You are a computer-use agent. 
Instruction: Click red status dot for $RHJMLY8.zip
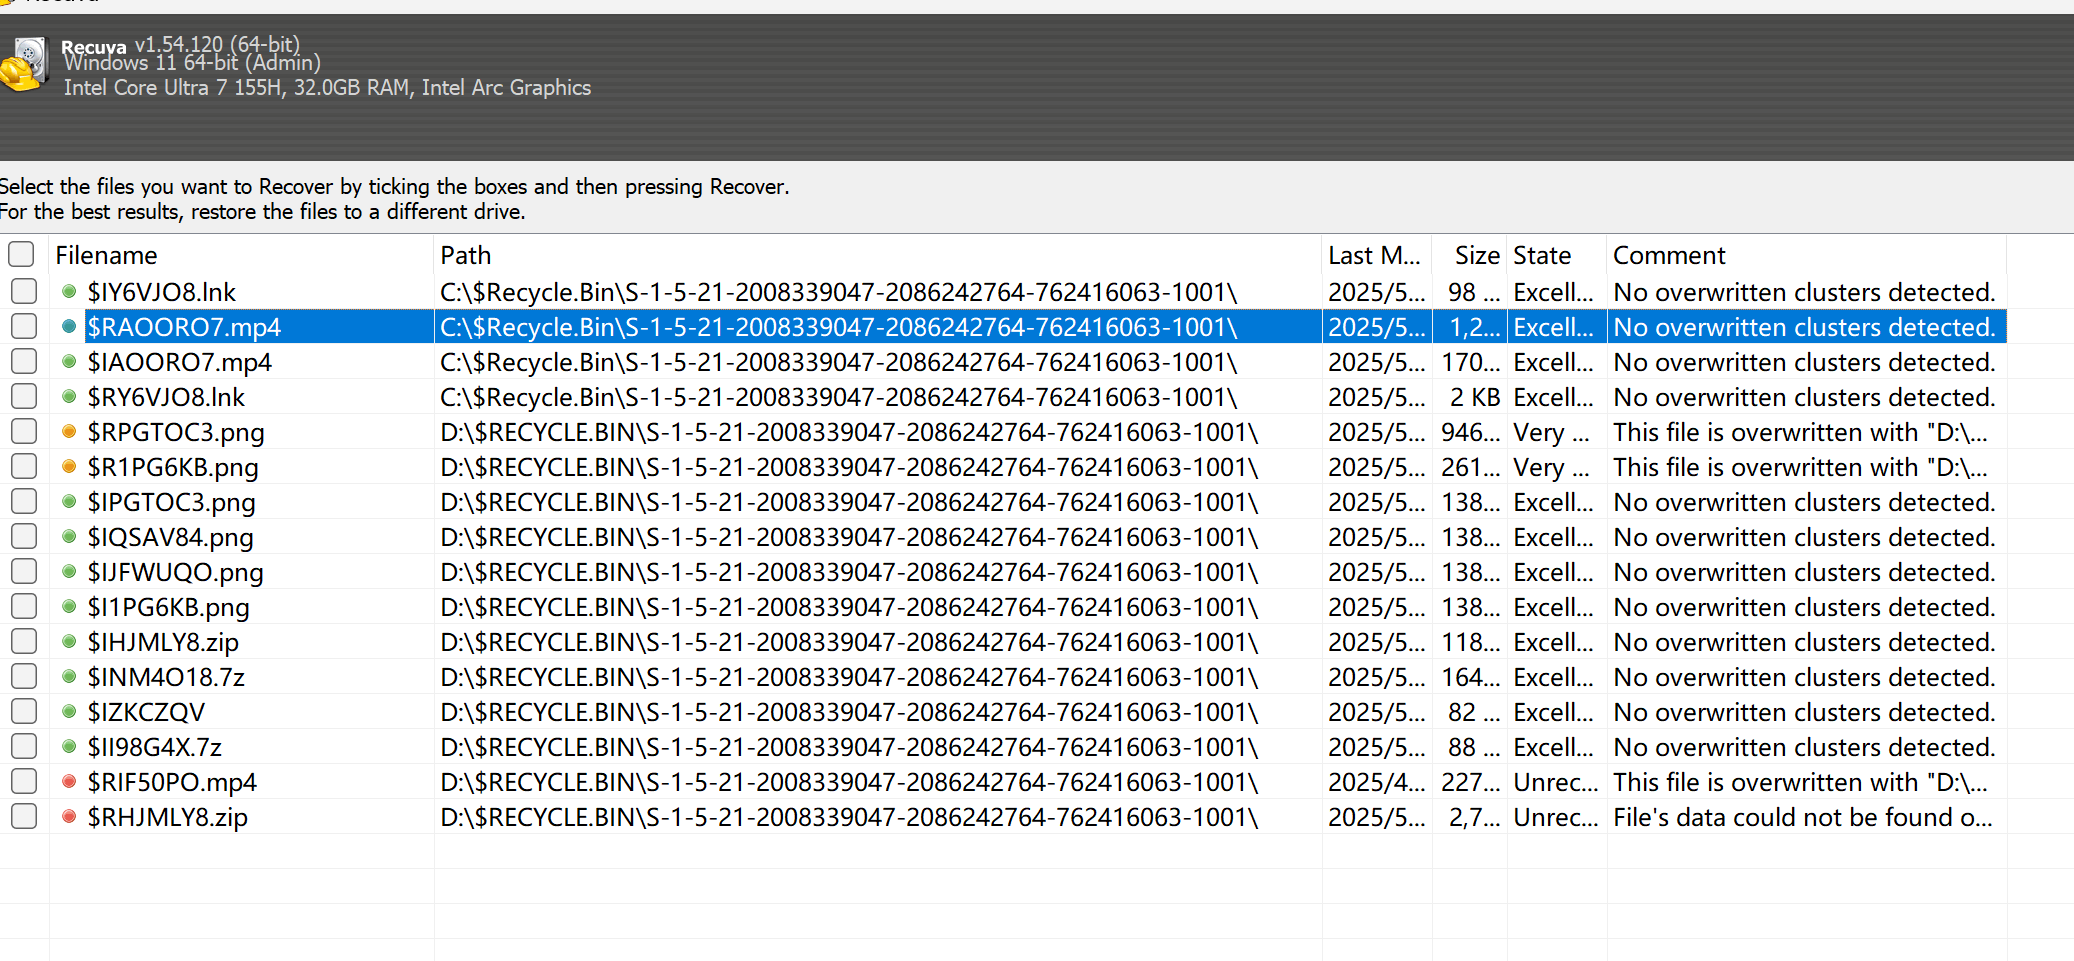click(x=69, y=817)
